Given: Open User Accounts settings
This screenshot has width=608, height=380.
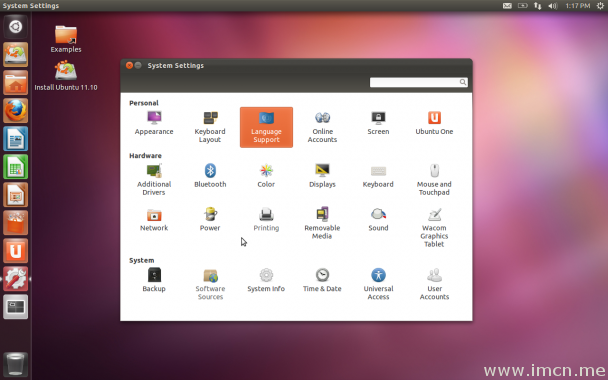Looking at the screenshot, I should pyautogui.click(x=434, y=284).
